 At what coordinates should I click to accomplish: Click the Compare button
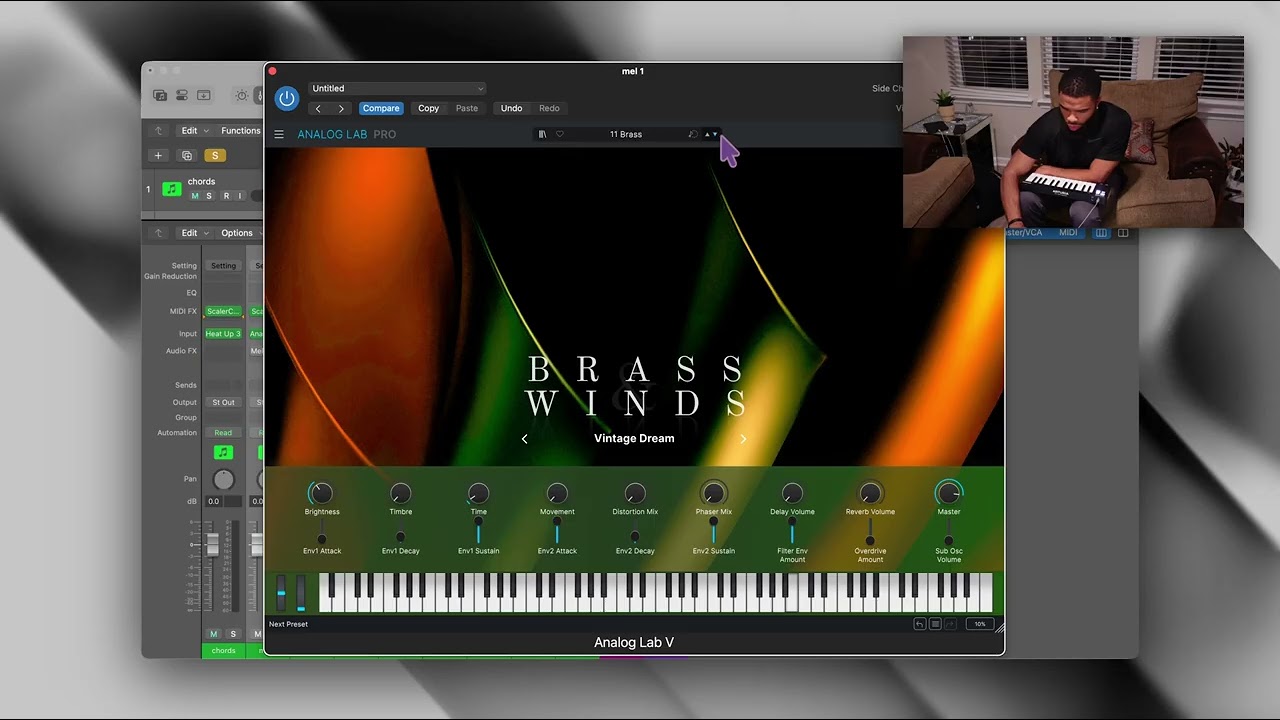pyautogui.click(x=381, y=108)
